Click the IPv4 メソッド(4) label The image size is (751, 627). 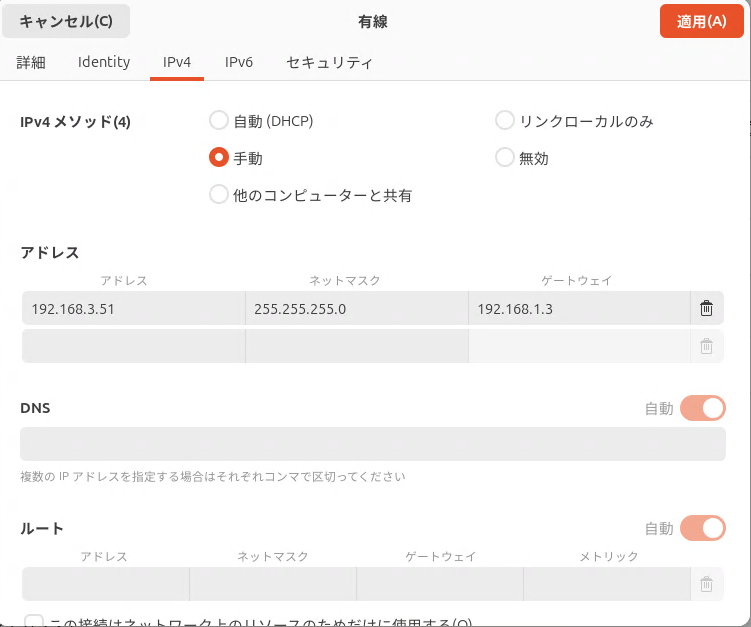pyautogui.click(x=75, y=122)
